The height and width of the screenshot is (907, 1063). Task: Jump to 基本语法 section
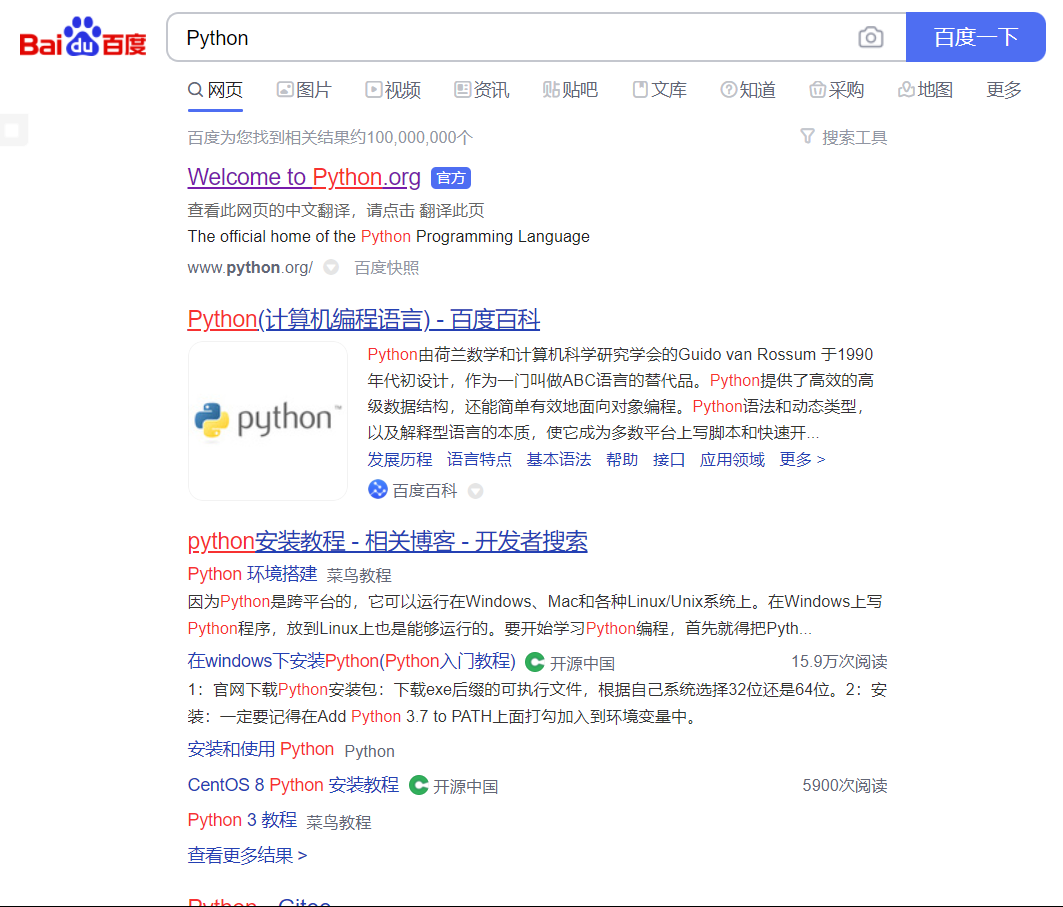coord(559,460)
